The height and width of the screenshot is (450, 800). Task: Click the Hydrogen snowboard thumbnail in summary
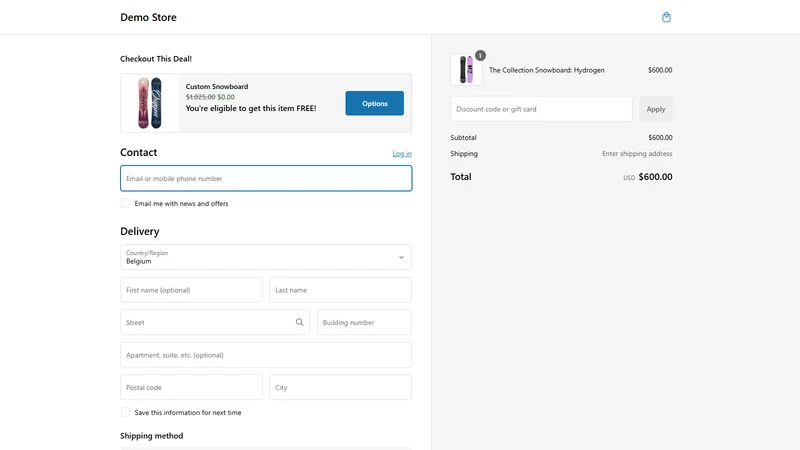tap(466, 69)
